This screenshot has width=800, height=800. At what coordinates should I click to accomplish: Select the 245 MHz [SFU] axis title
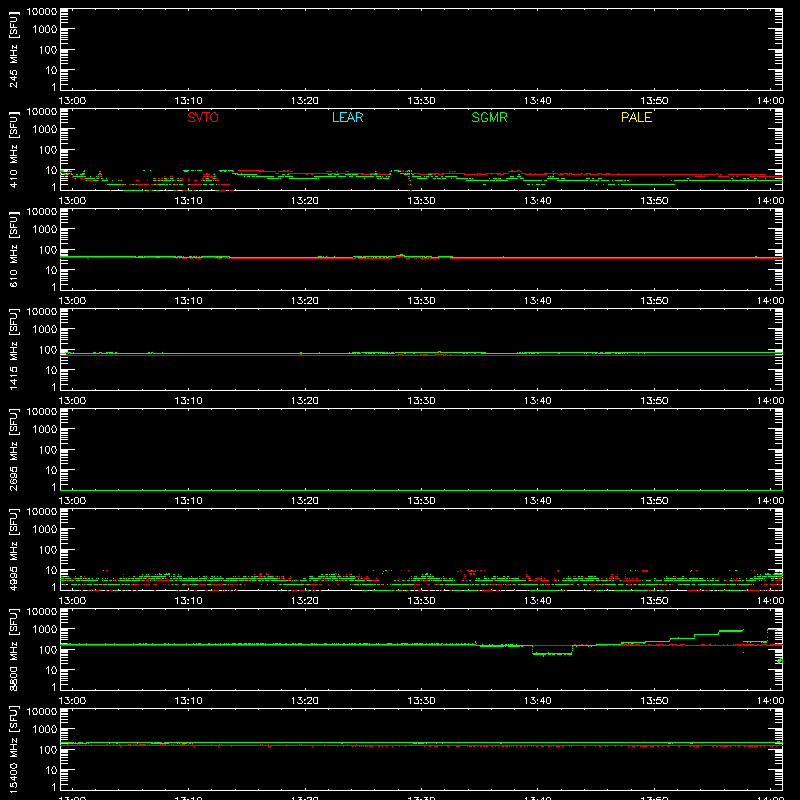[x=13, y=49]
